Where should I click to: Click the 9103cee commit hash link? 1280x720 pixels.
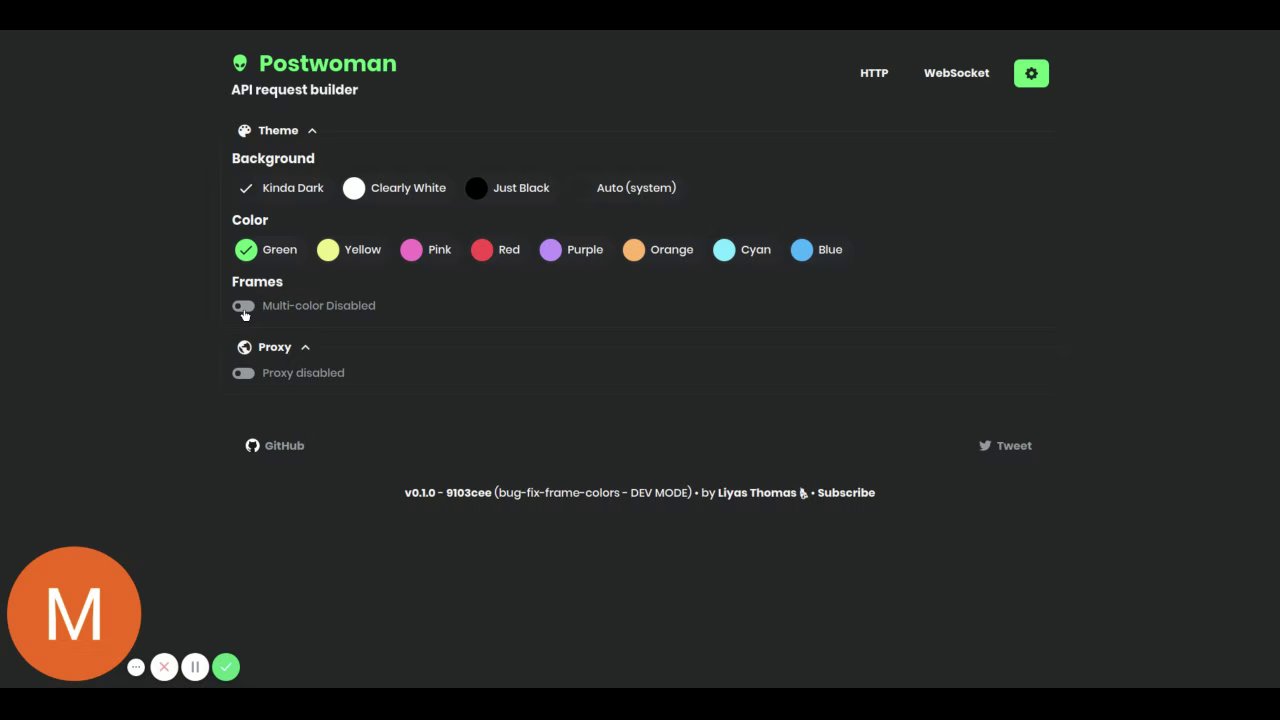(469, 493)
